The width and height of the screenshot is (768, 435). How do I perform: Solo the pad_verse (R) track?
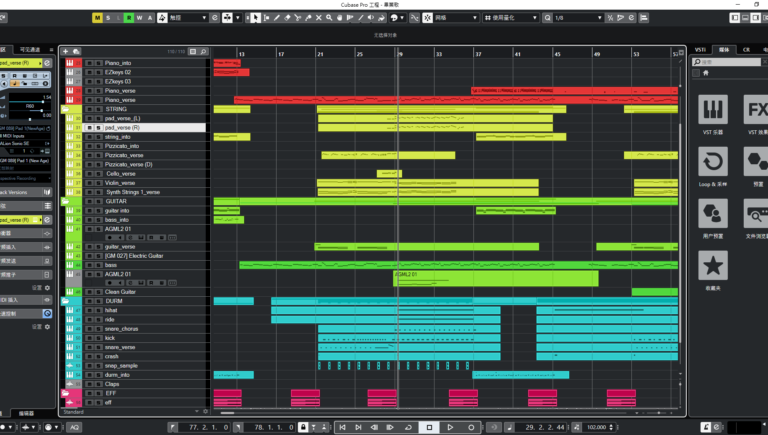98,128
